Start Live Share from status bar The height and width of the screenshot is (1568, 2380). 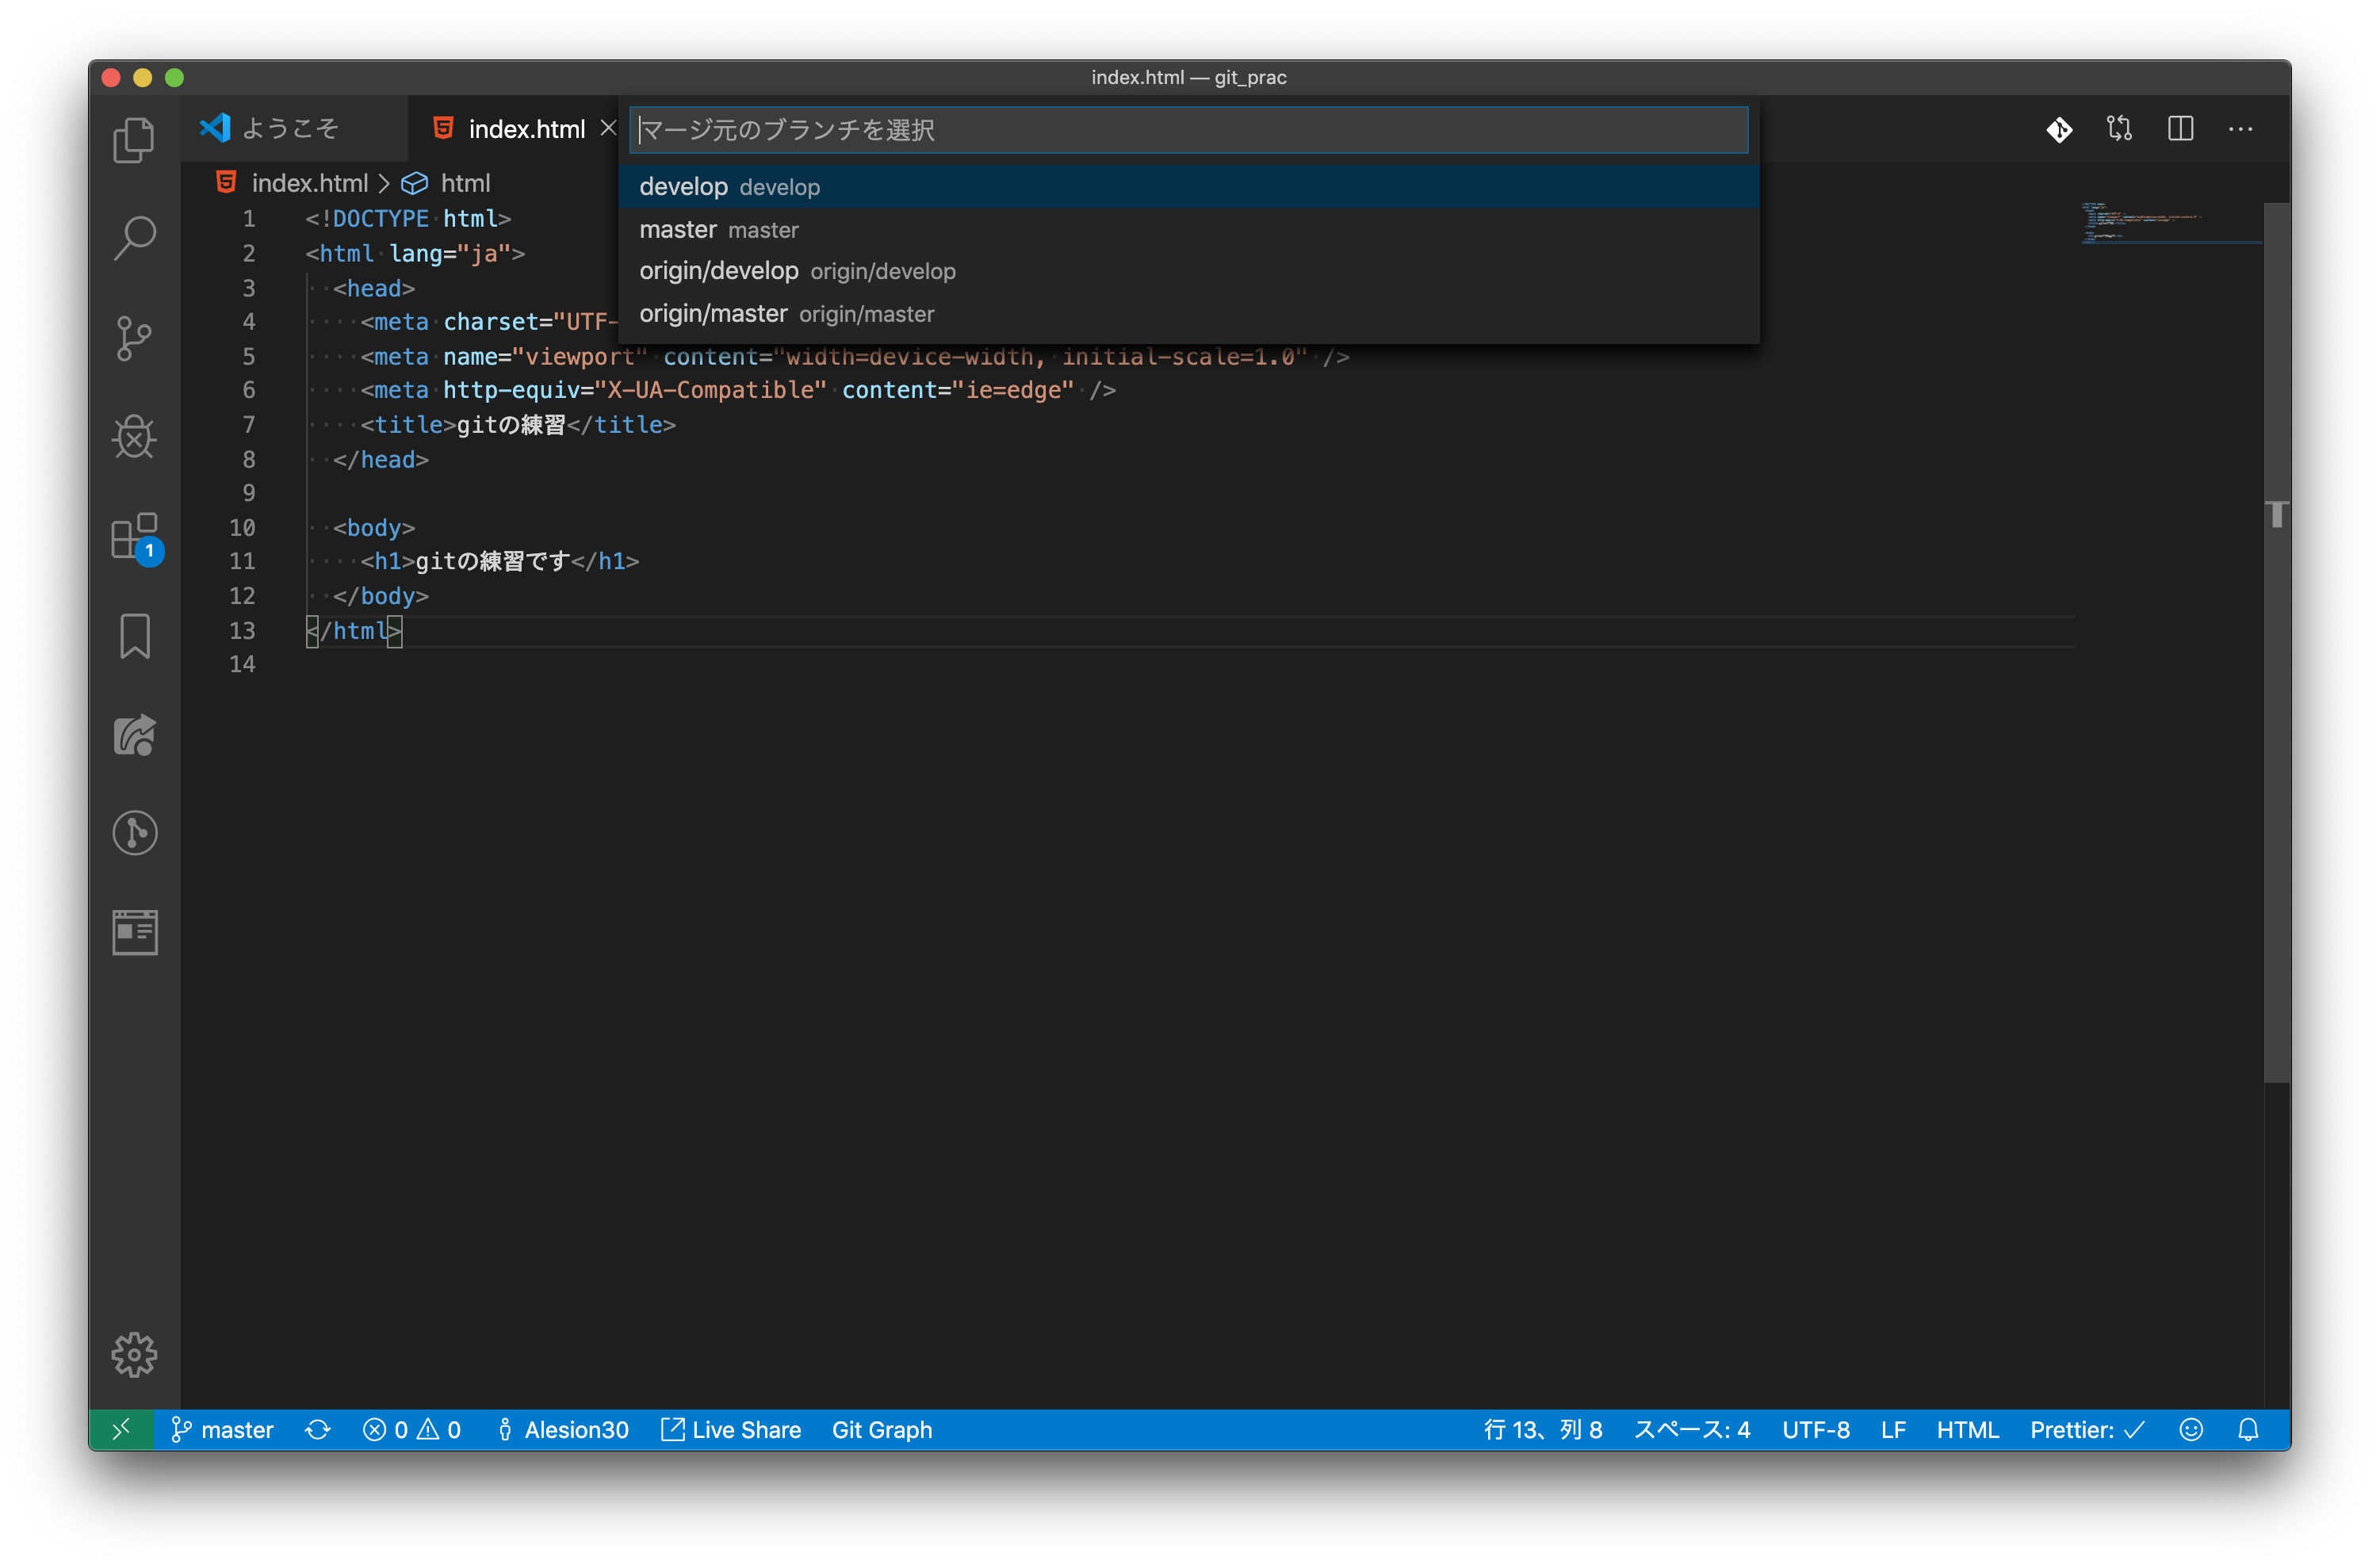point(731,1430)
